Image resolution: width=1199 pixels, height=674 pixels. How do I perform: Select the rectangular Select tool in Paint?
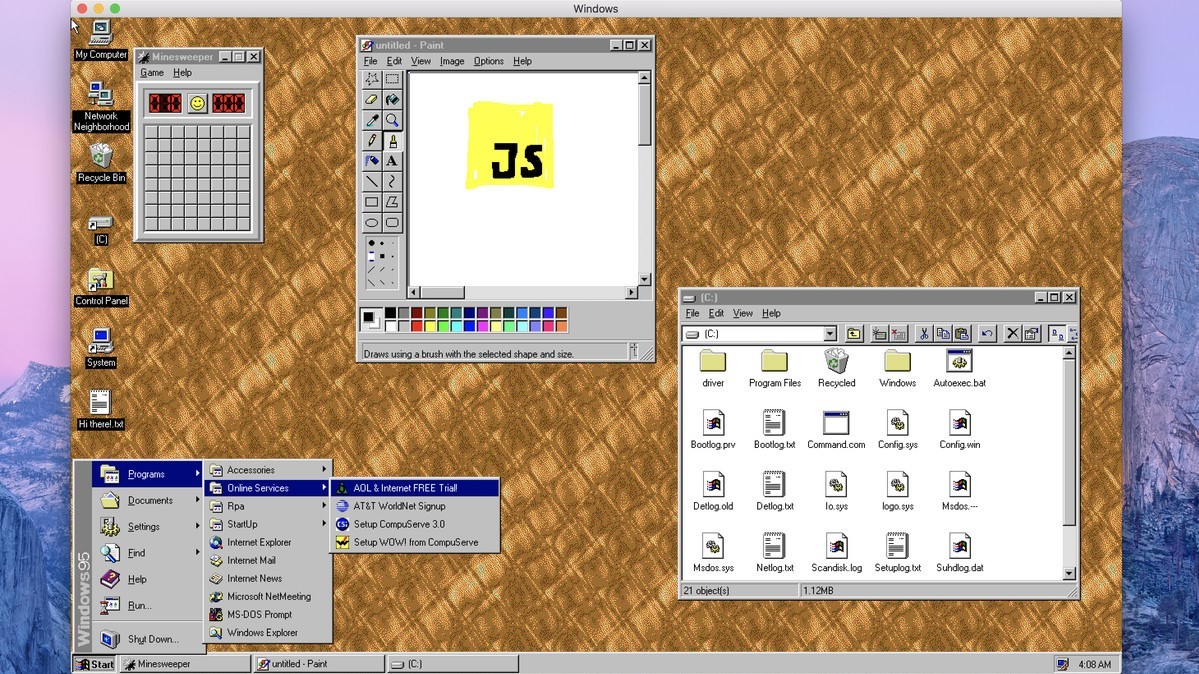point(392,79)
